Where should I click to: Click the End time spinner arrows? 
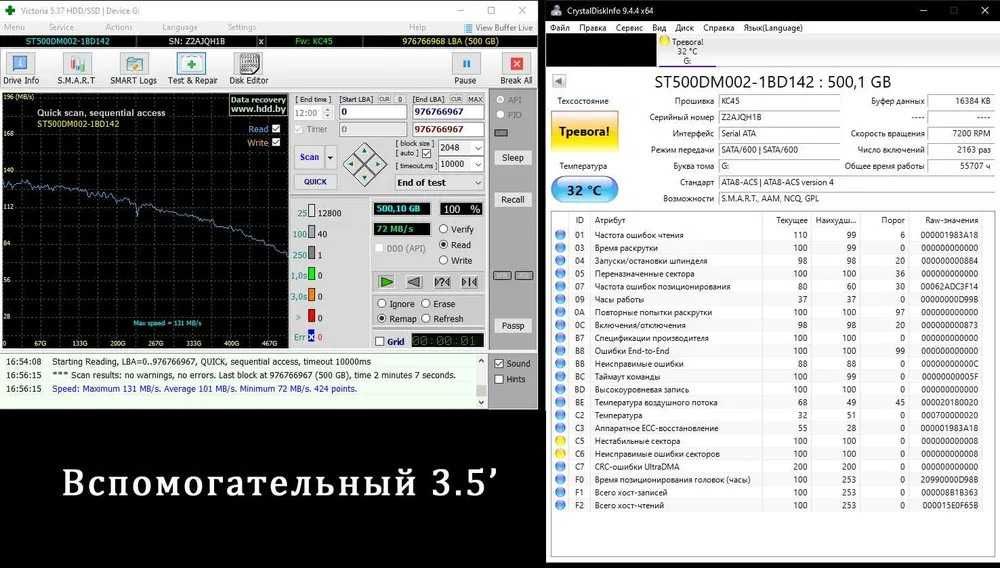coord(328,113)
